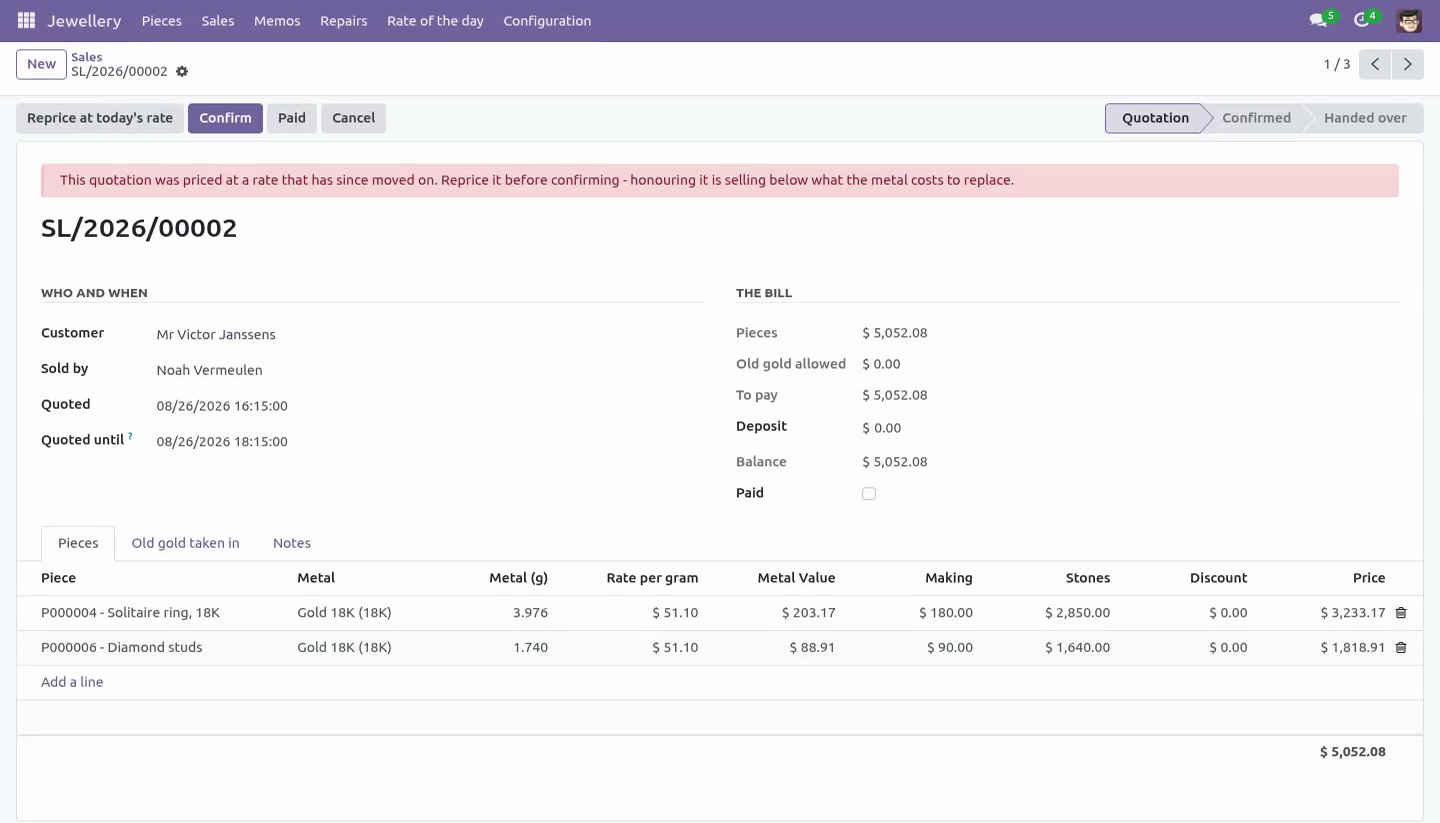This screenshot has width=1440, height=823.
Task: Open the apps grid menu icon
Action: coord(27,20)
